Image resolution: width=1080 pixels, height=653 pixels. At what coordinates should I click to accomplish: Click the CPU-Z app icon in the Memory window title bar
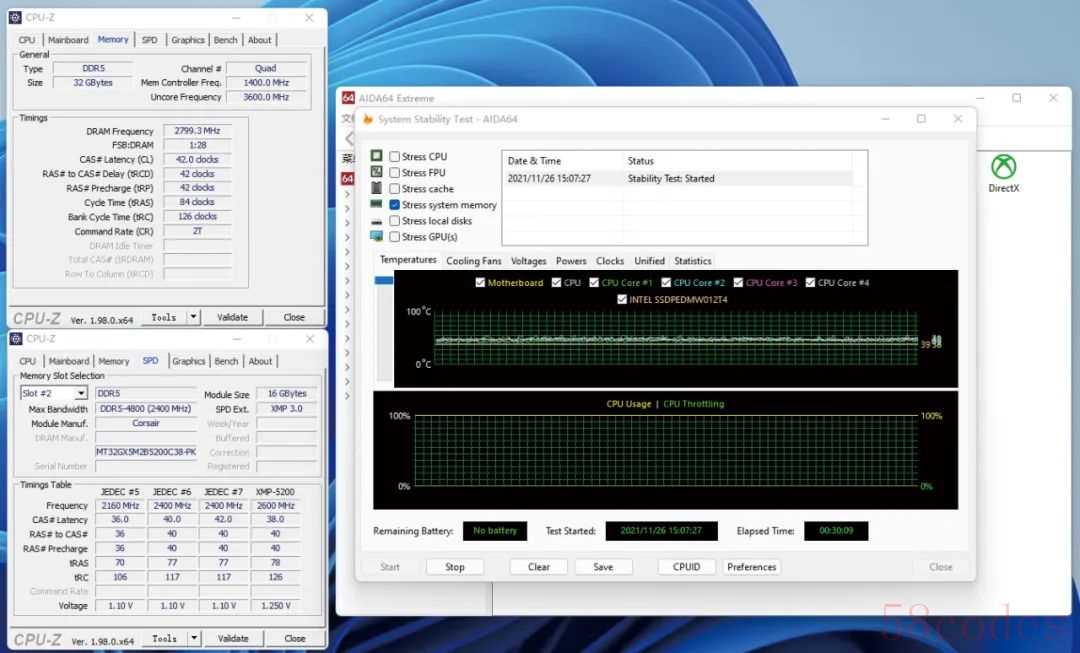[16, 17]
